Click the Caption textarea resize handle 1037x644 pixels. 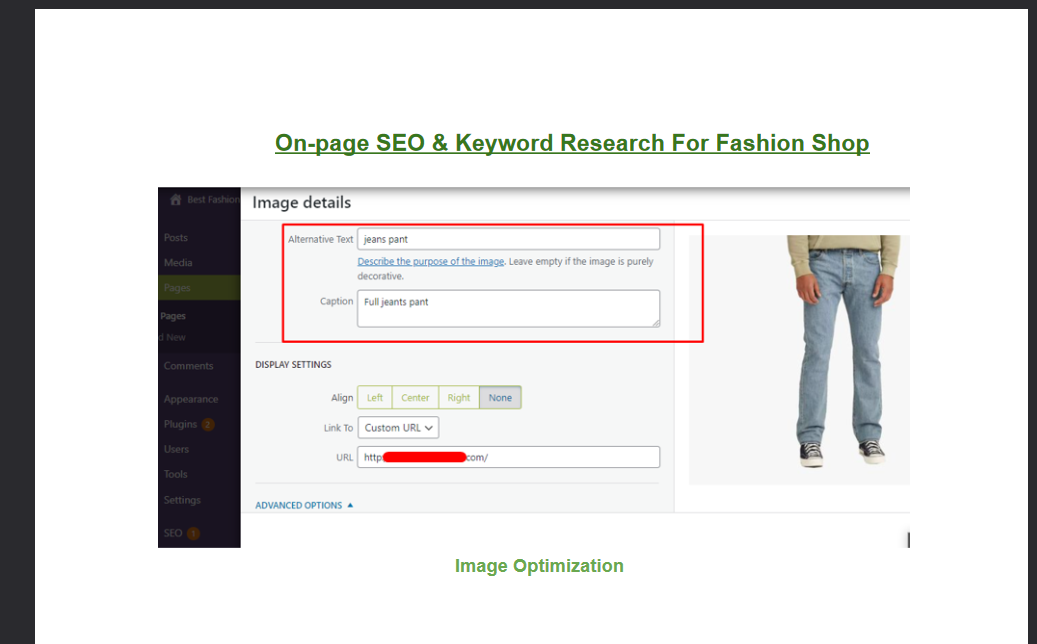pyautogui.click(x=656, y=322)
